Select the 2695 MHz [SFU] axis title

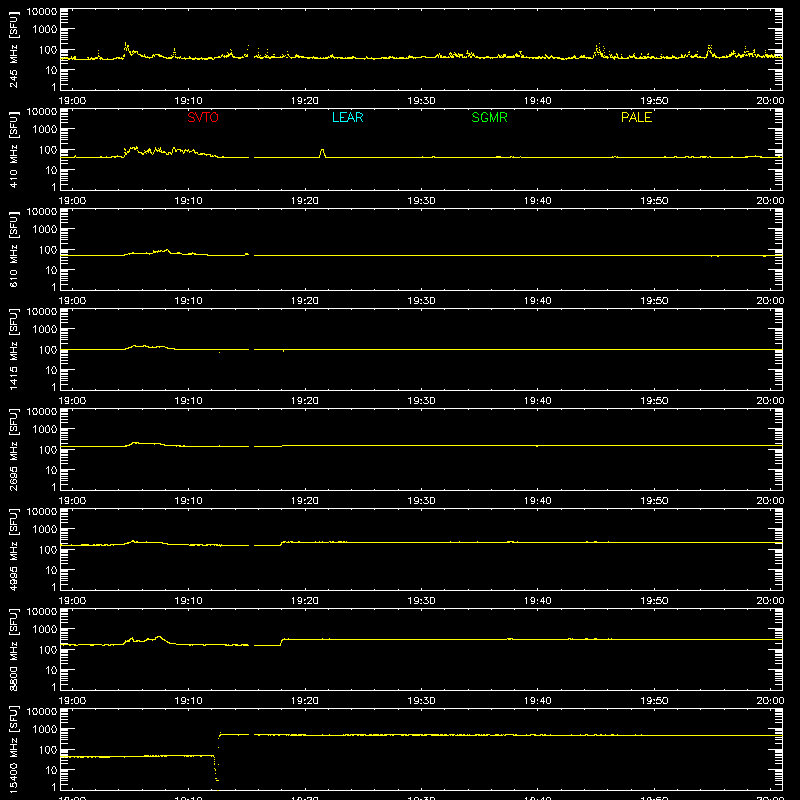(x=13, y=449)
